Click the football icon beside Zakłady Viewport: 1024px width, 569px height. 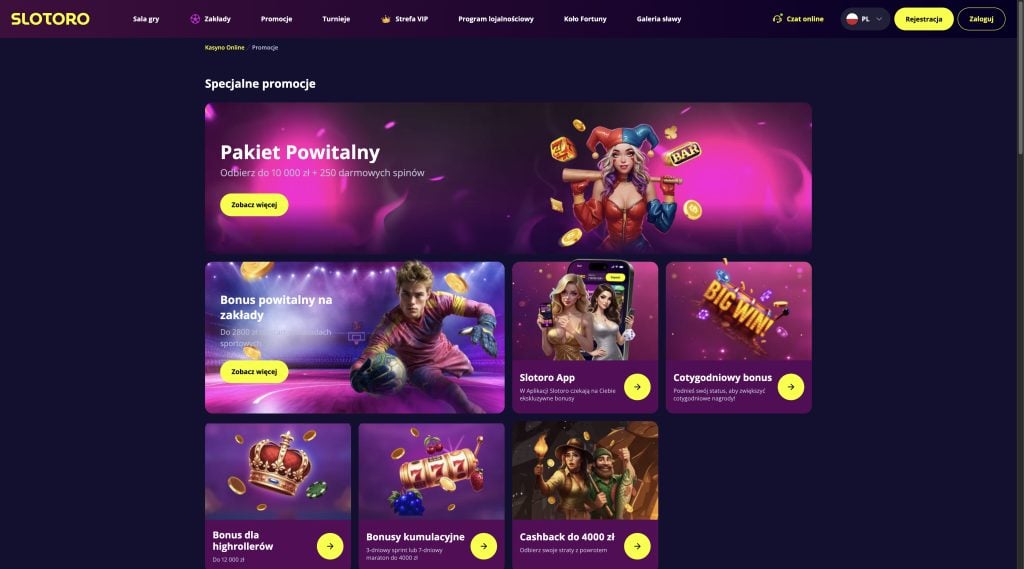pos(195,19)
